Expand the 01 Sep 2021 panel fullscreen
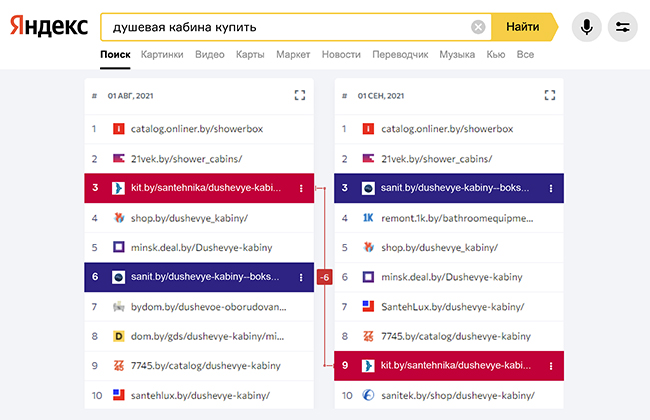 549,96
